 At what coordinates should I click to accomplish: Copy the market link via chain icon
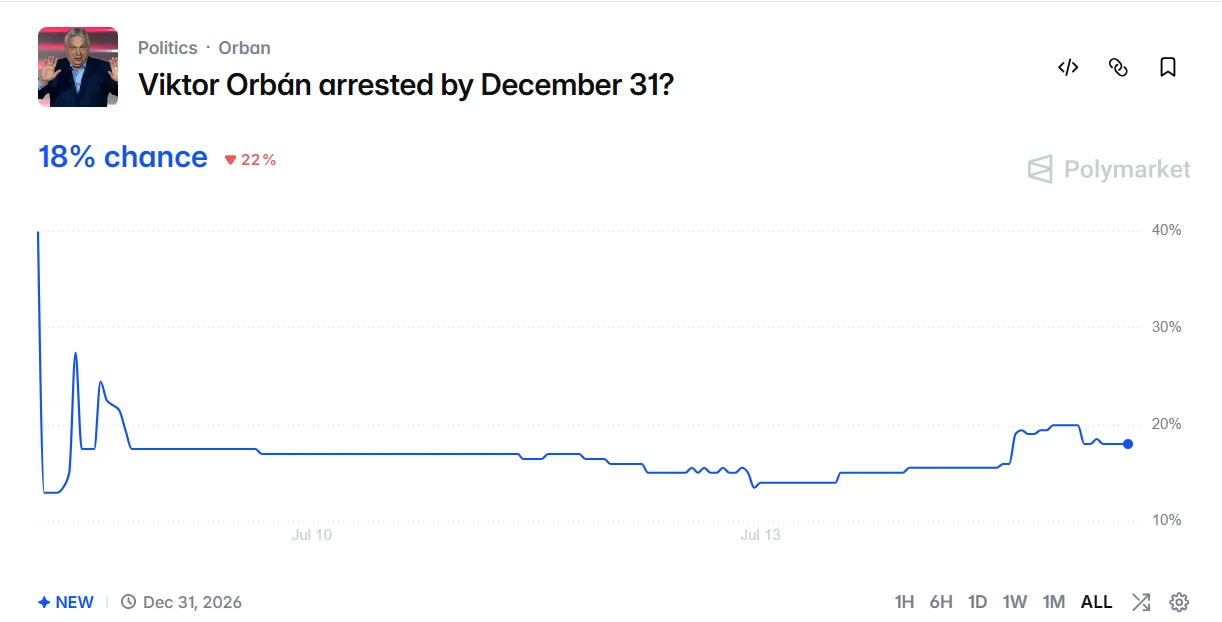click(1118, 67)
